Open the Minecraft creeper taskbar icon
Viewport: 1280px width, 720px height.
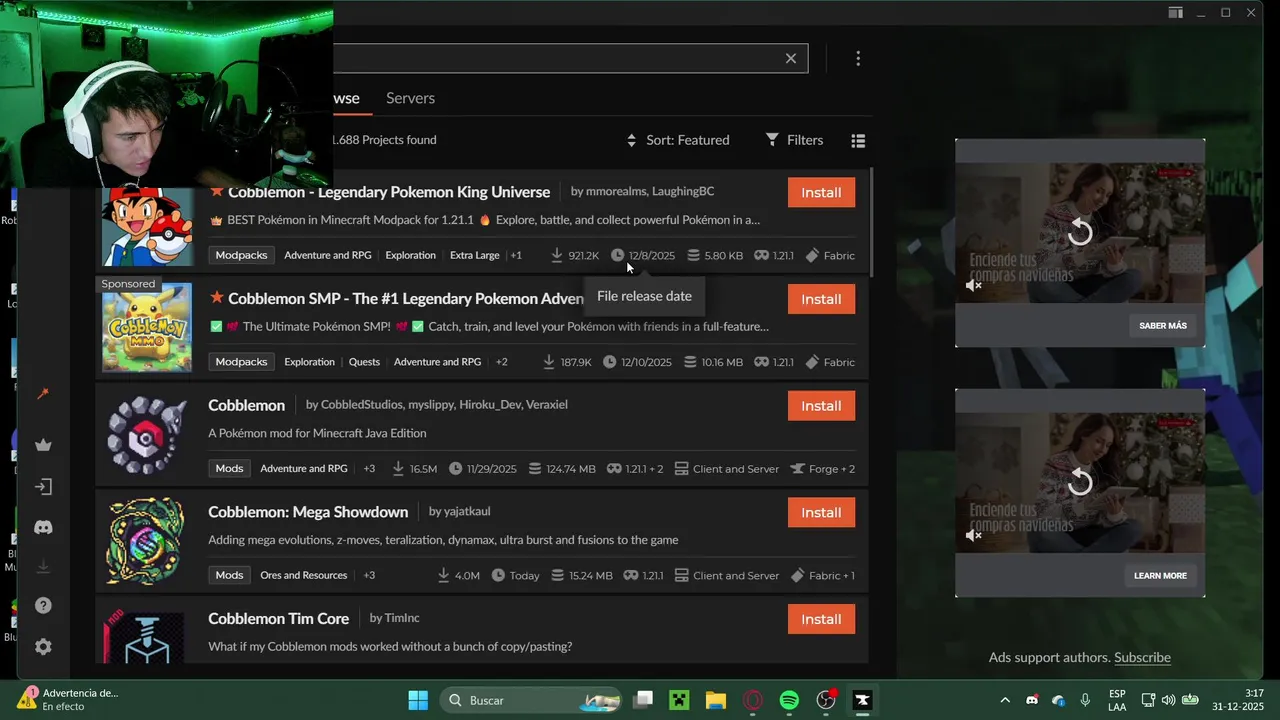click(x=680, y=700)
